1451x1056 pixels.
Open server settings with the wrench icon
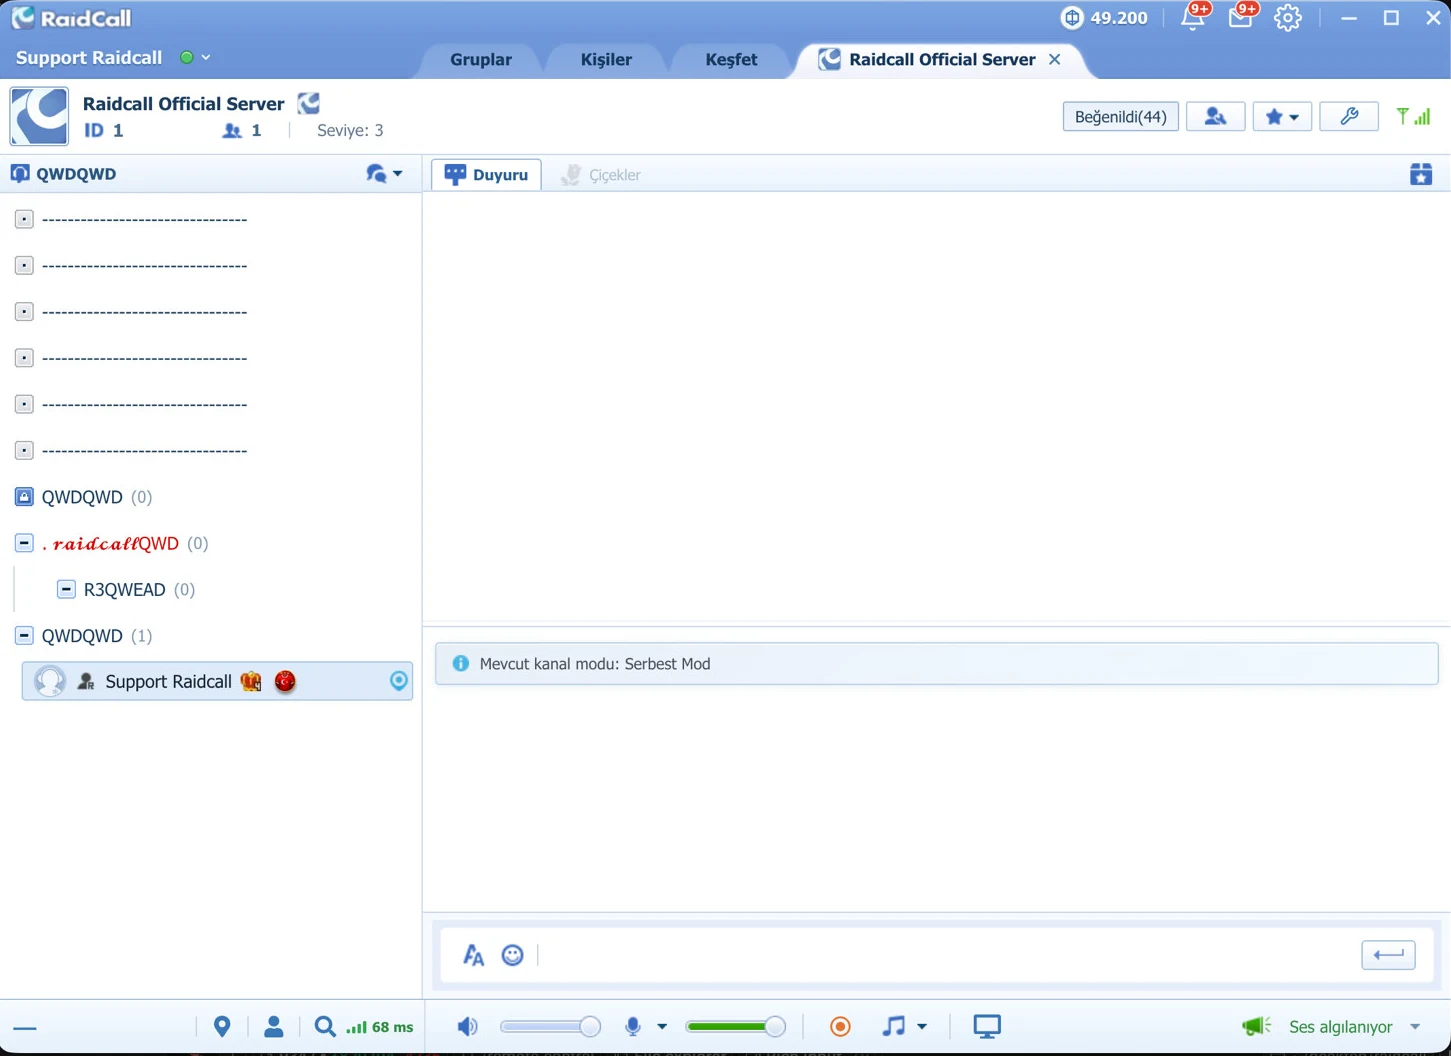click(1349, 117)
